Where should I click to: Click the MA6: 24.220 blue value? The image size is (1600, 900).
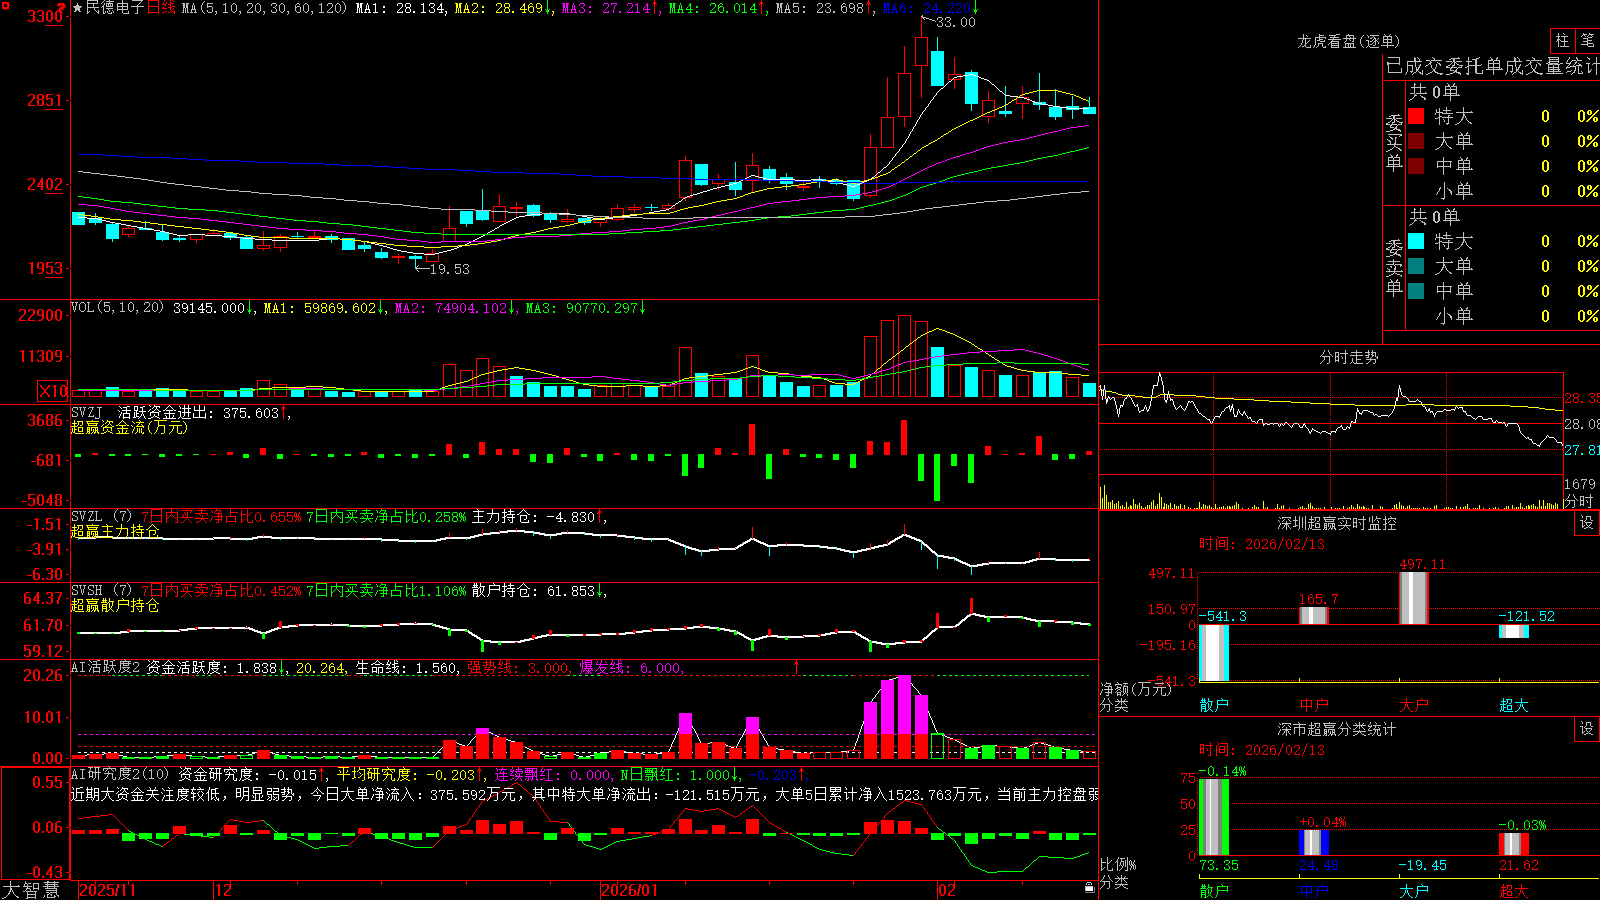click(925, 8)
